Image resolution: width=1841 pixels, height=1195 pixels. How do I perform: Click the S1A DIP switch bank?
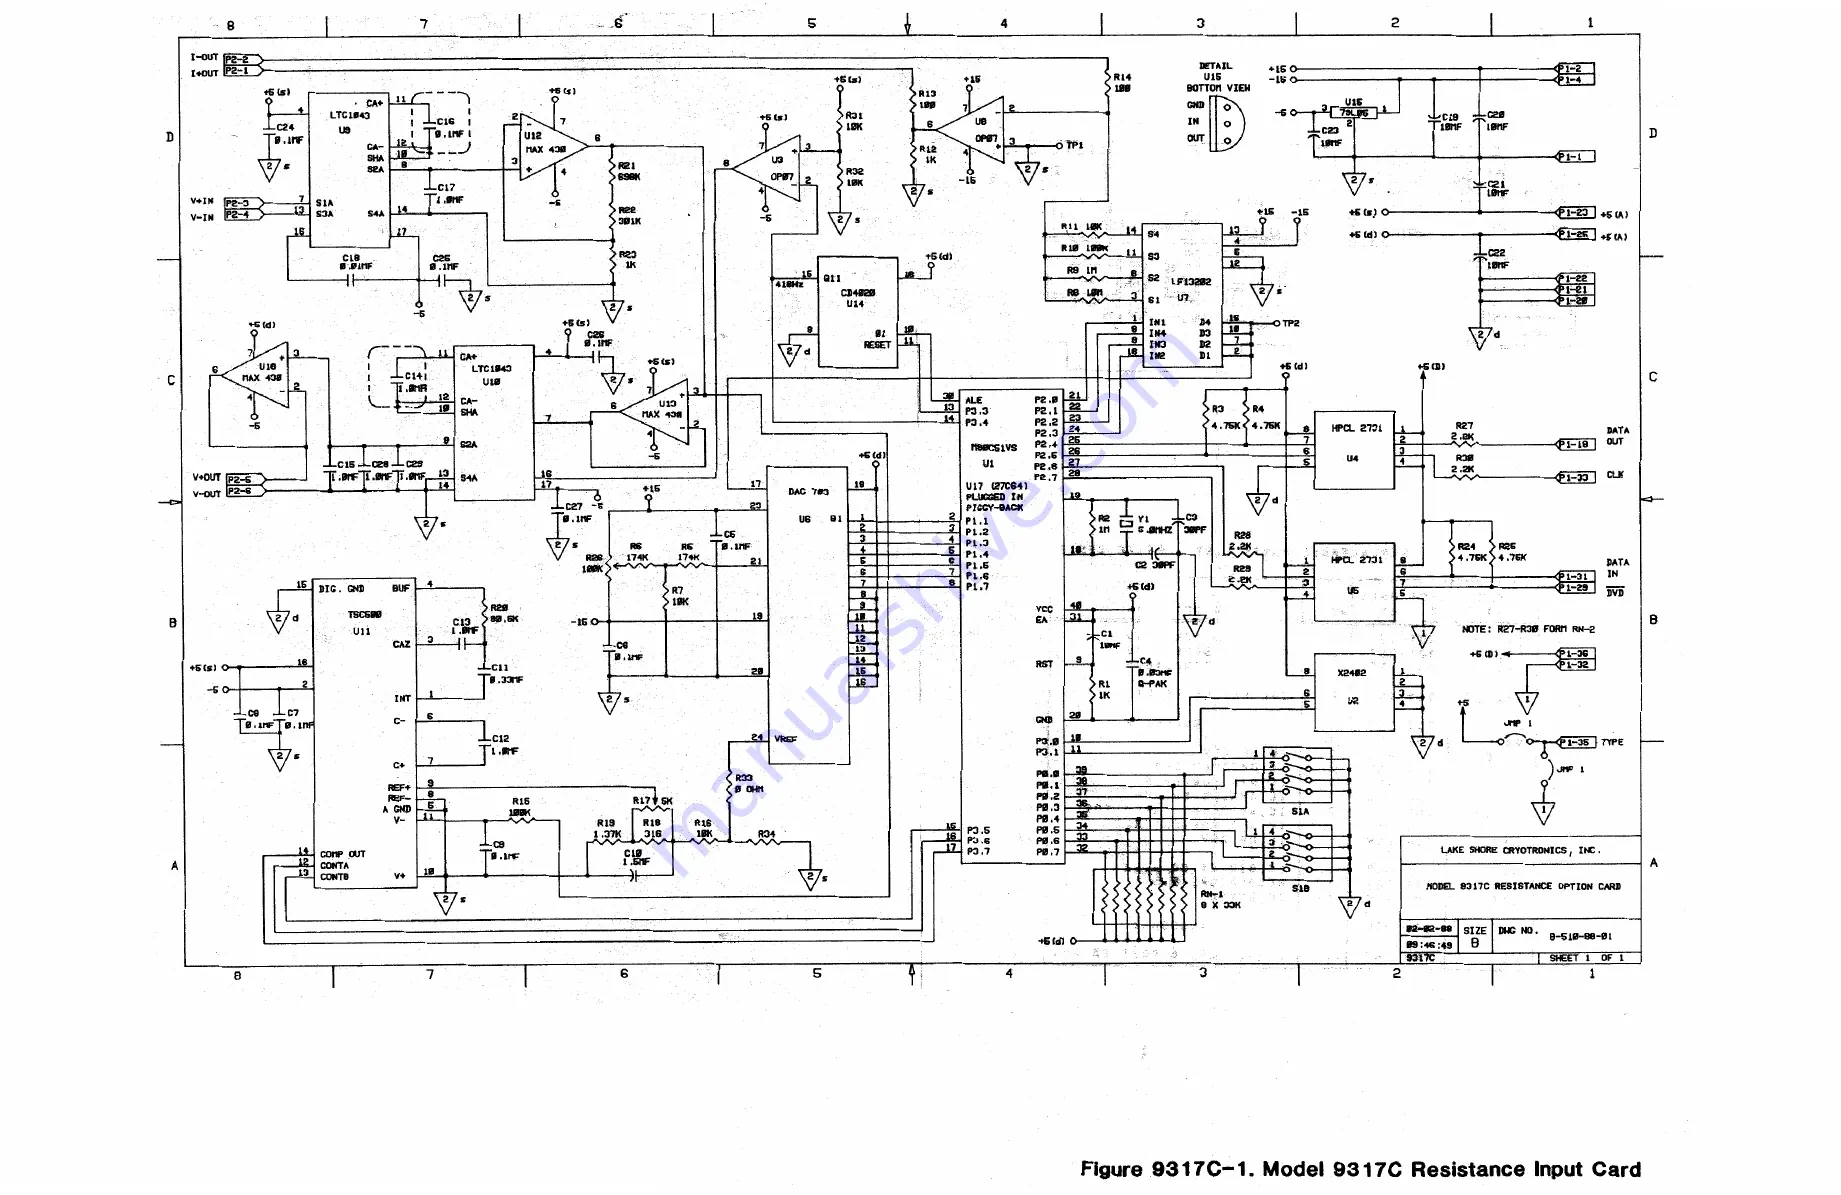(x=1298, y=773)
